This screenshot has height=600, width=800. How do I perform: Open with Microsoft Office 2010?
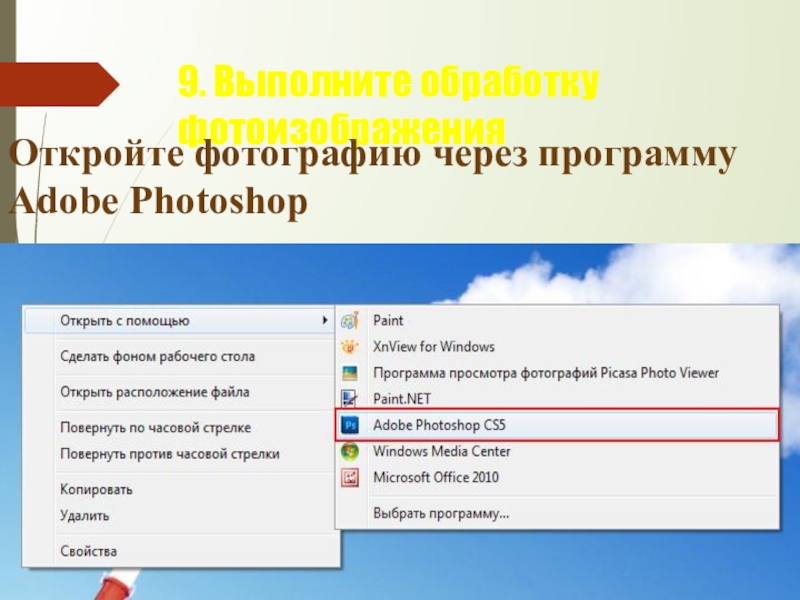[557, 478]
